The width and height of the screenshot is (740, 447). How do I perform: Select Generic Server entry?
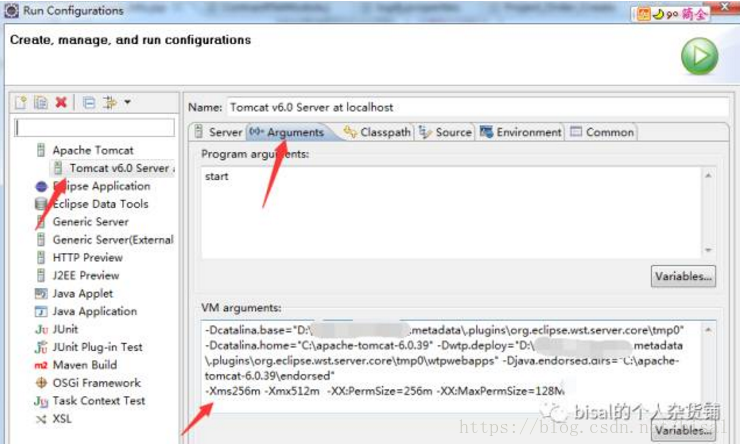[91, 222]
